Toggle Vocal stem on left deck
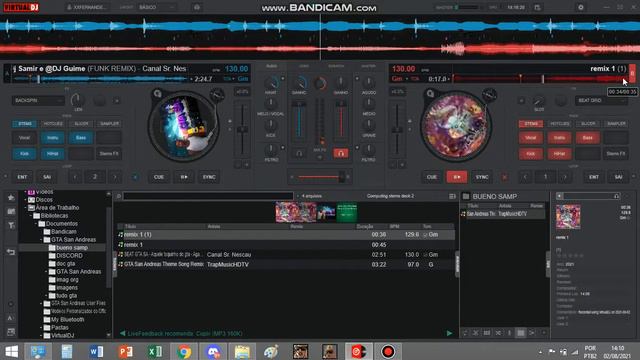This screenshot has height=360, width=640. 24,138
